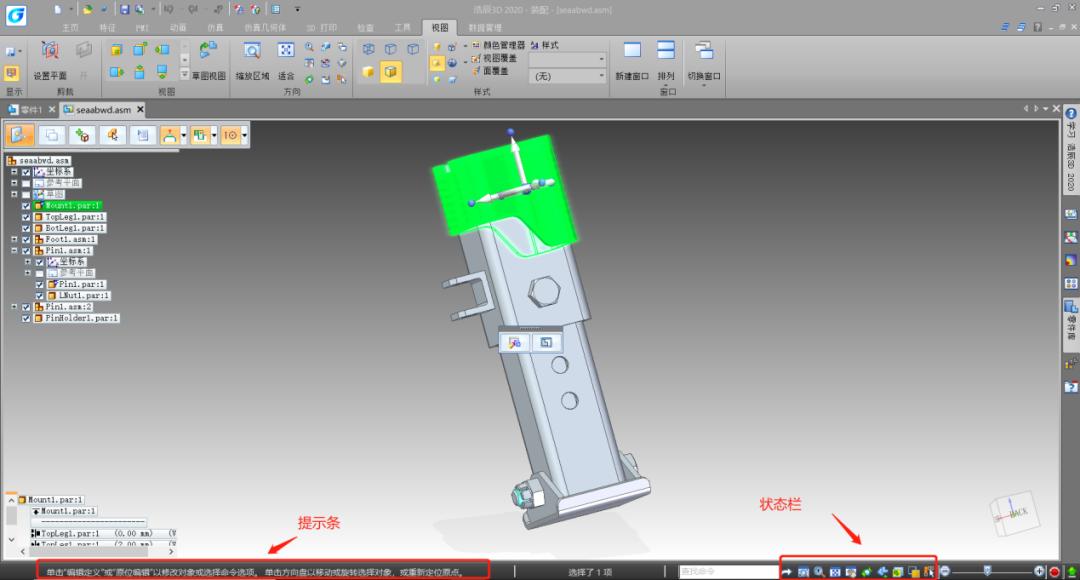Collapse the Pin1.asm:1 tree node

click(x=14, y=251)
